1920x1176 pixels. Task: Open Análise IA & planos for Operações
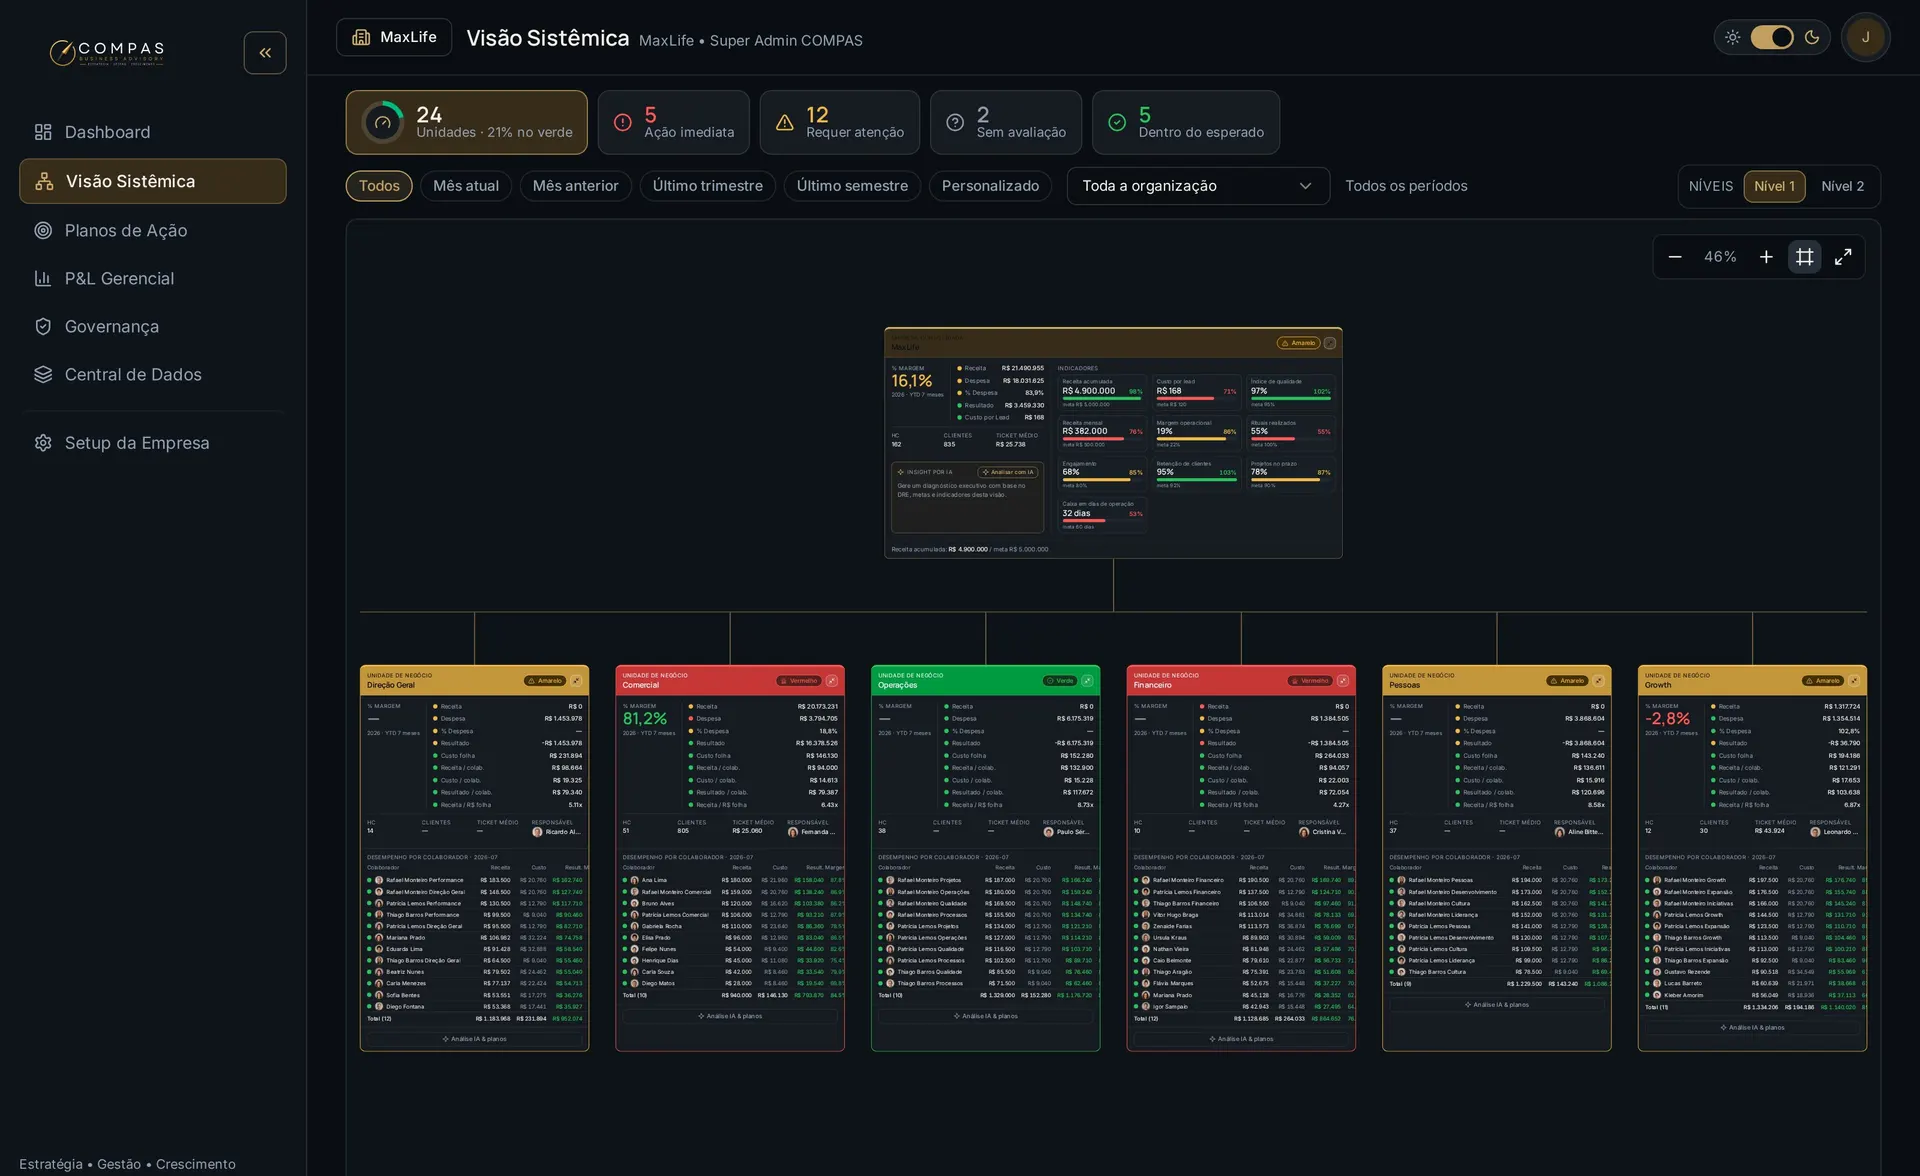click(986, 1016)
